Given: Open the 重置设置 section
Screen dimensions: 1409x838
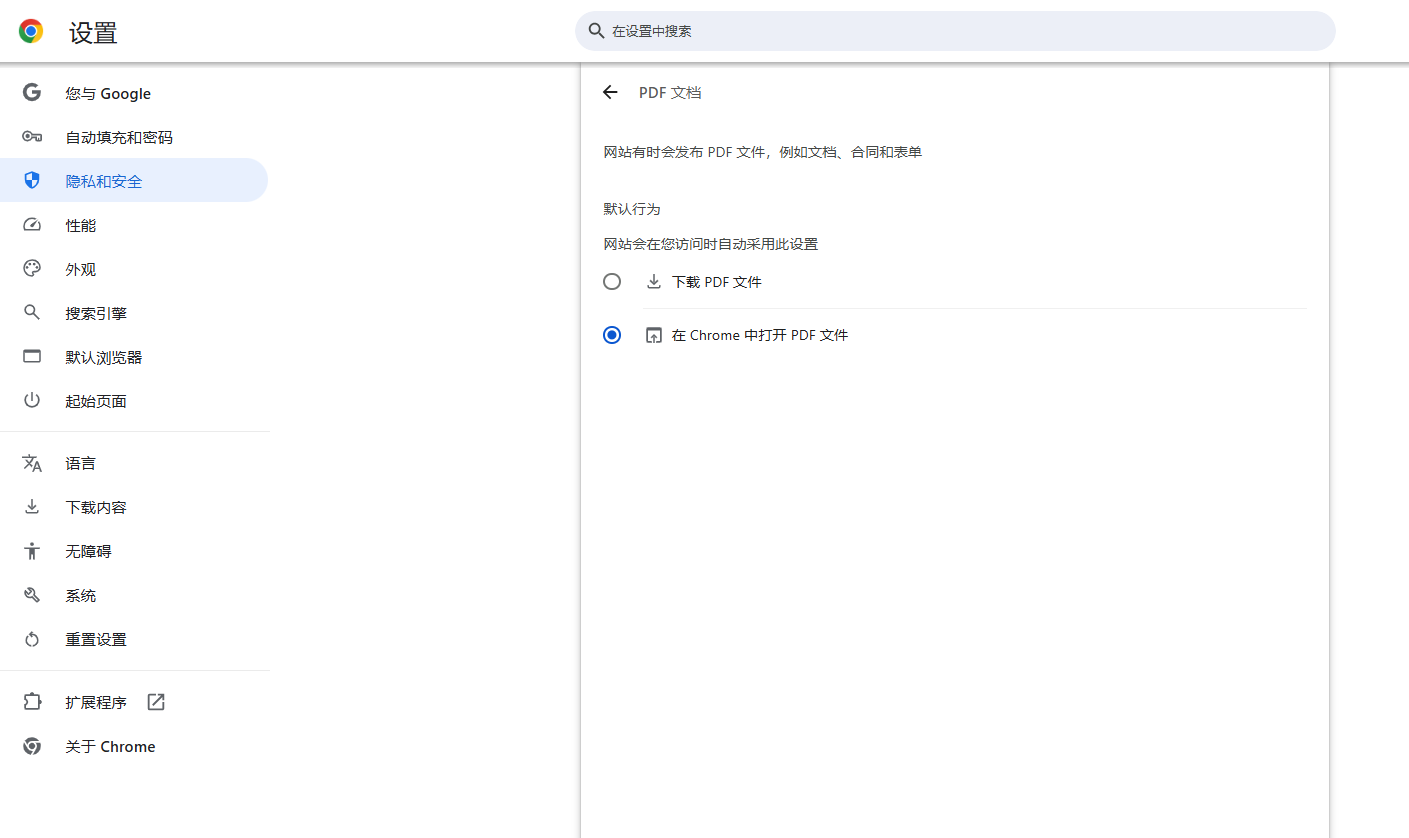Looking at the screenshot, I should click(x=134, y=639).
